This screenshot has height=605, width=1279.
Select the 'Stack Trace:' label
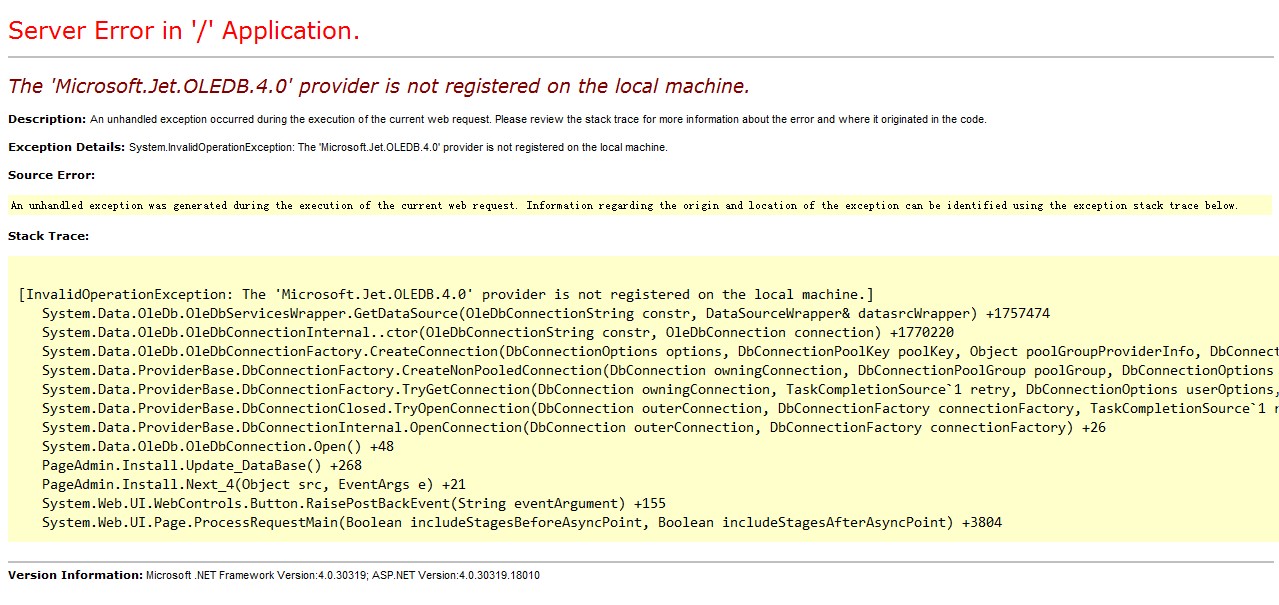pyautogui.click(x=48, y=236)
